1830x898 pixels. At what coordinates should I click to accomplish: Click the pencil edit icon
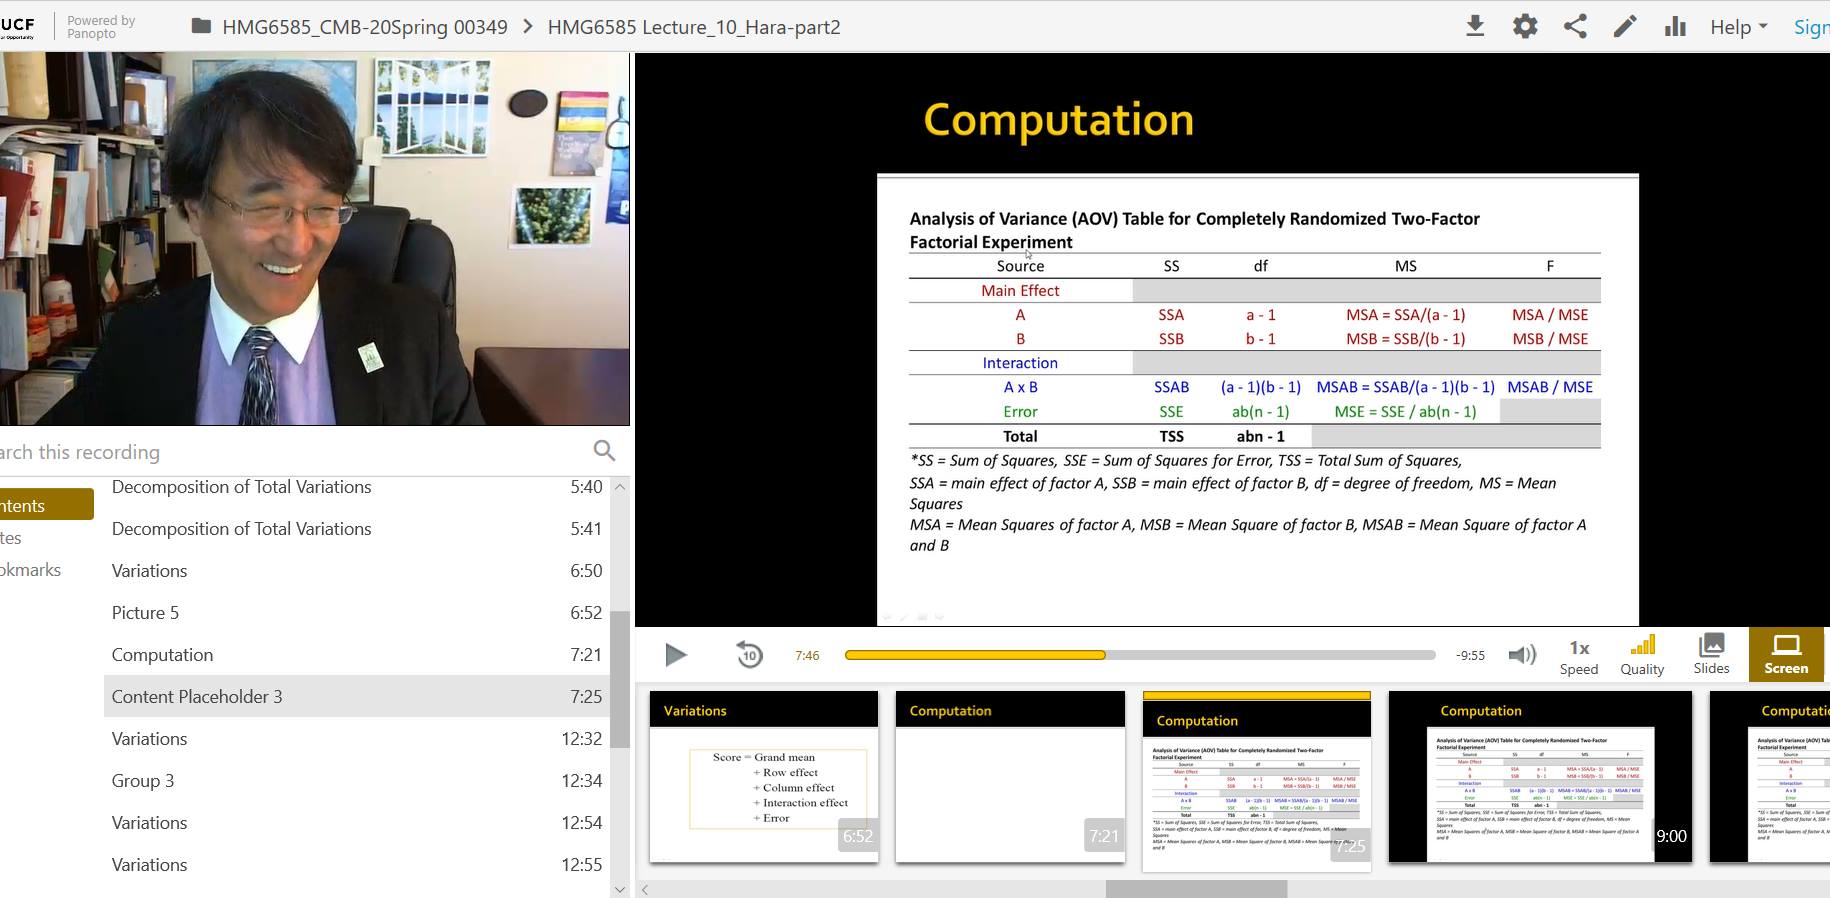(1625, 27)
